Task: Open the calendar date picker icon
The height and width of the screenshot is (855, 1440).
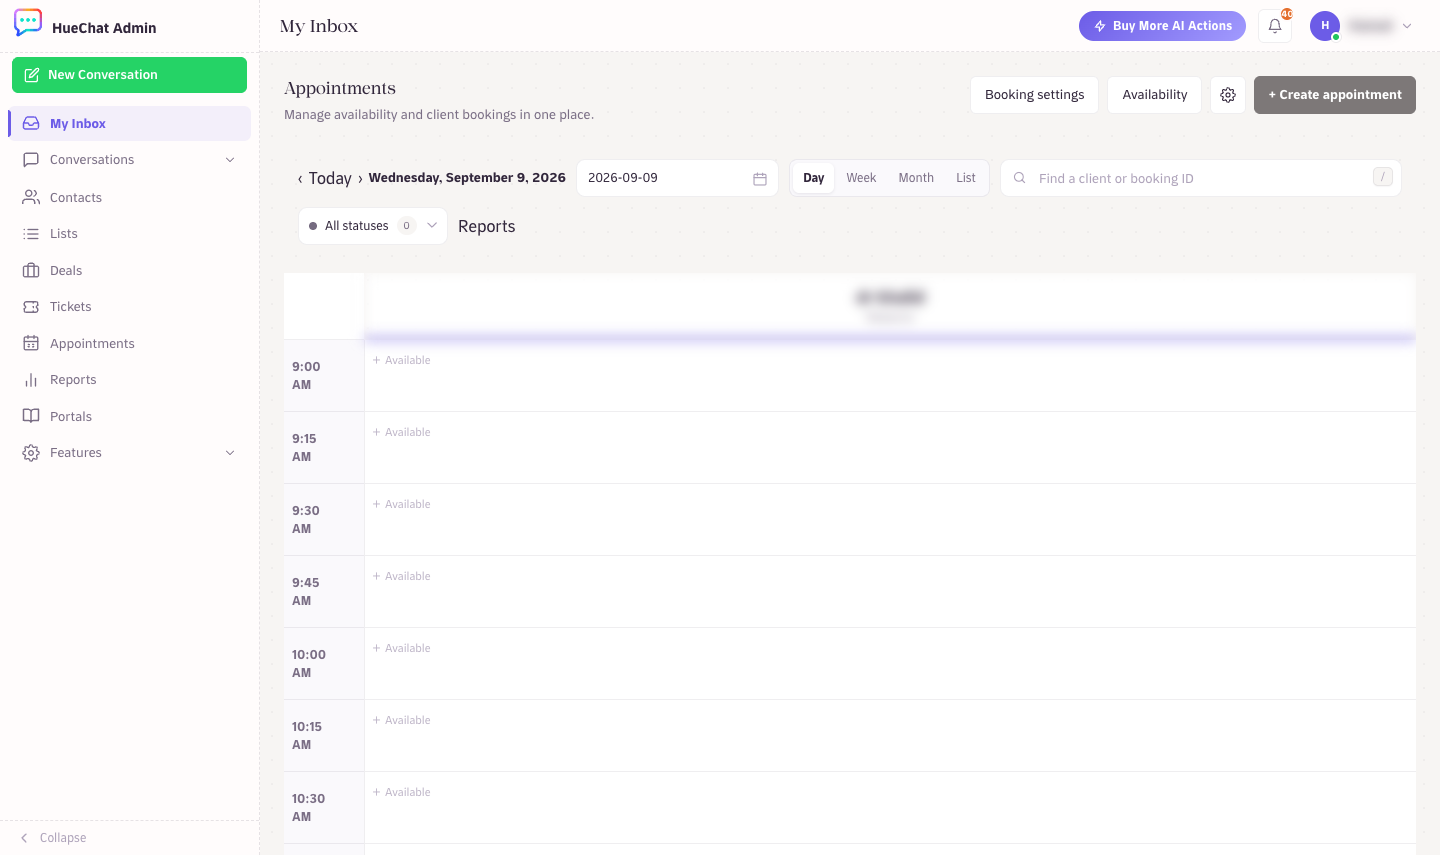Action: tap(760, 179)
